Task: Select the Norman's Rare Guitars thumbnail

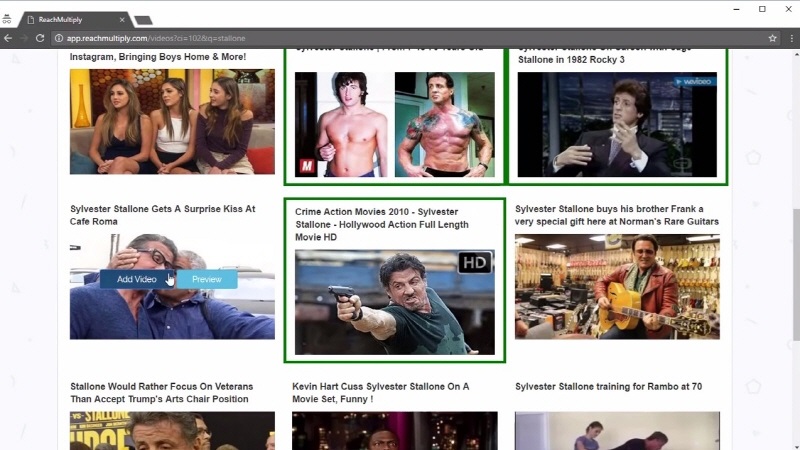Action: point(617,287)
